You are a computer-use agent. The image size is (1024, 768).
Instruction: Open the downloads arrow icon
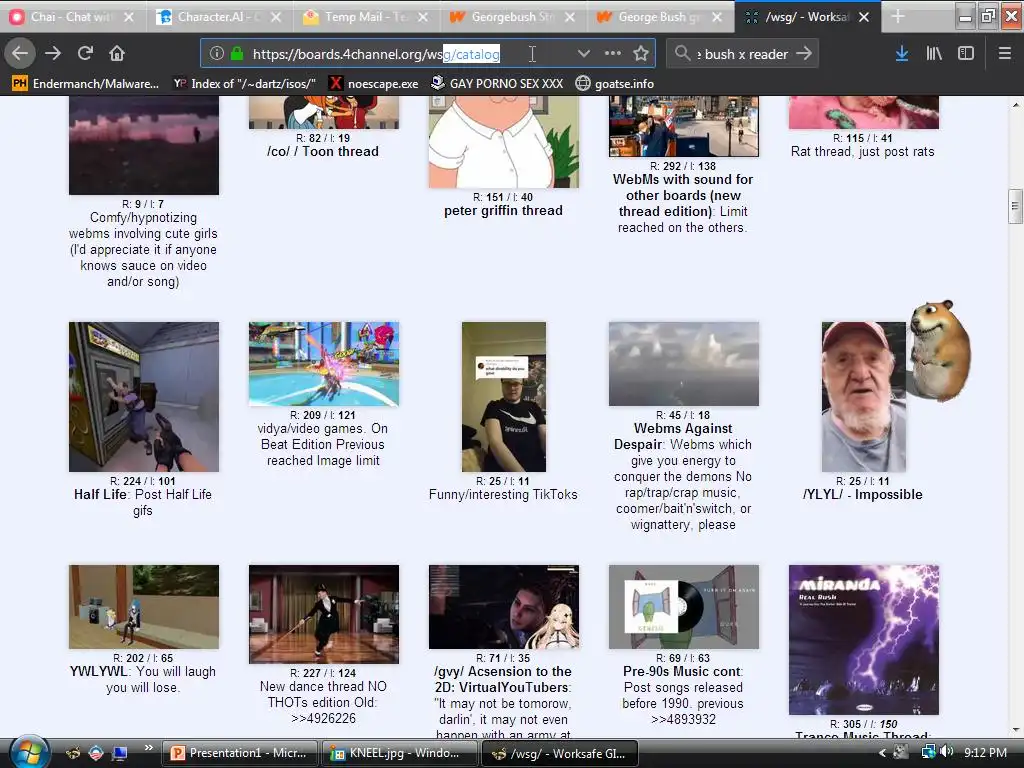pos(902,54)
